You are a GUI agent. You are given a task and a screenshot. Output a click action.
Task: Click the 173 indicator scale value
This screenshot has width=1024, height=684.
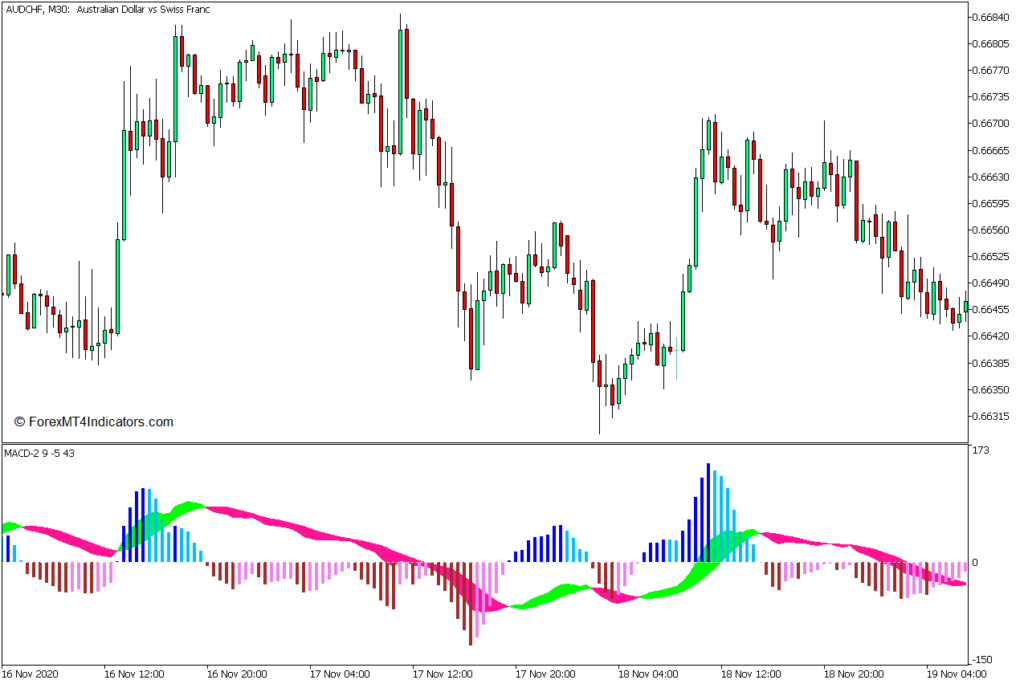click(x=981, y=452)
